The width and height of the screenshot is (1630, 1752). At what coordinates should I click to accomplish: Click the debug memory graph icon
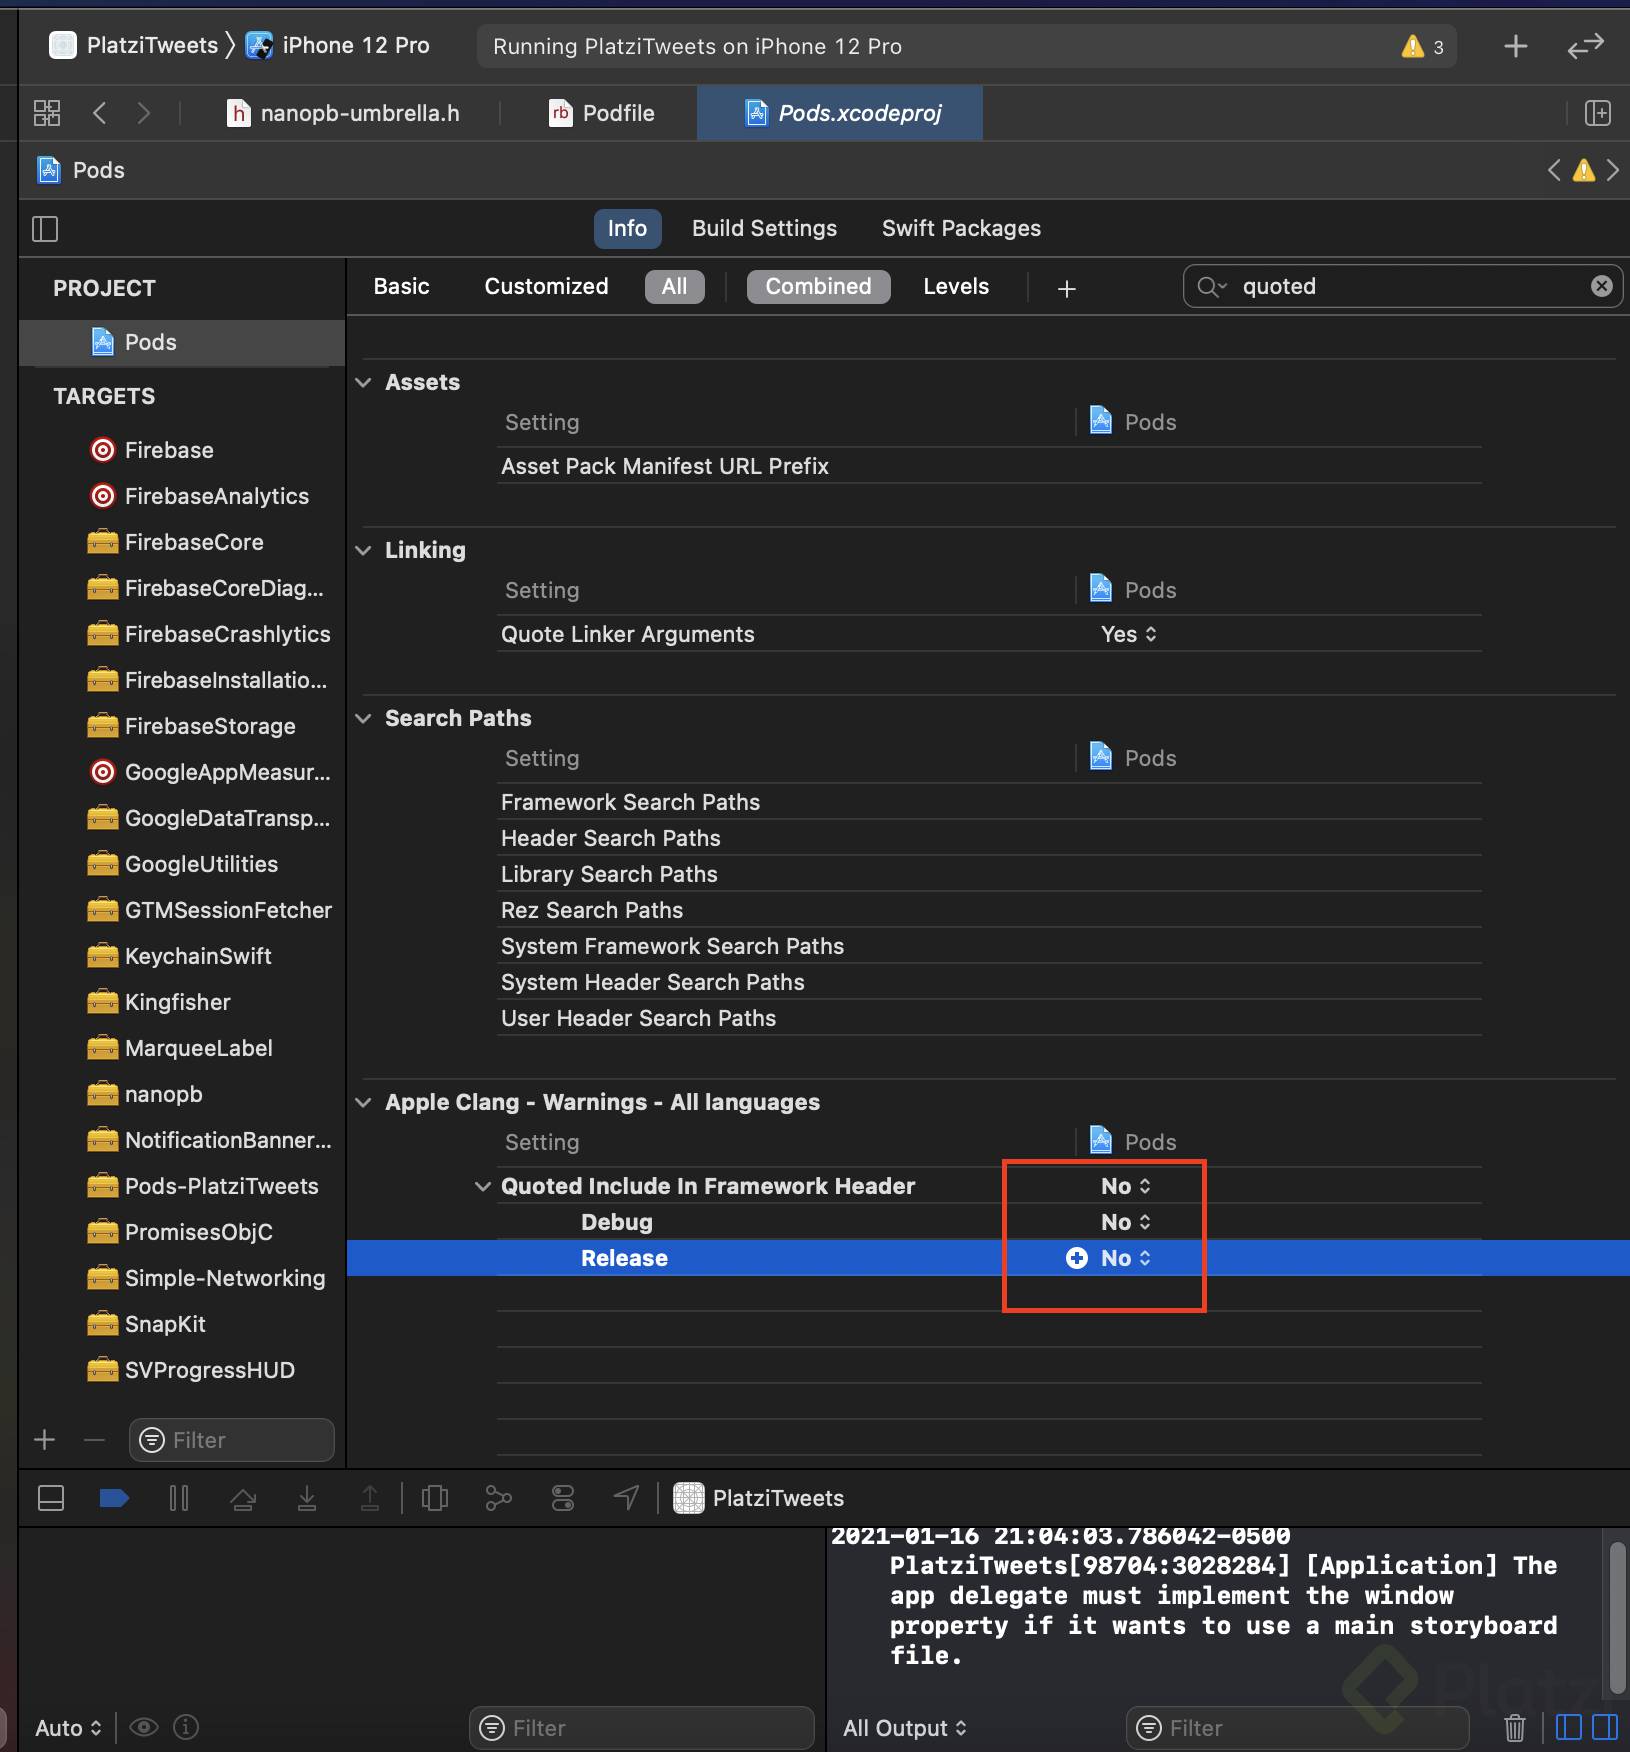498,1497
